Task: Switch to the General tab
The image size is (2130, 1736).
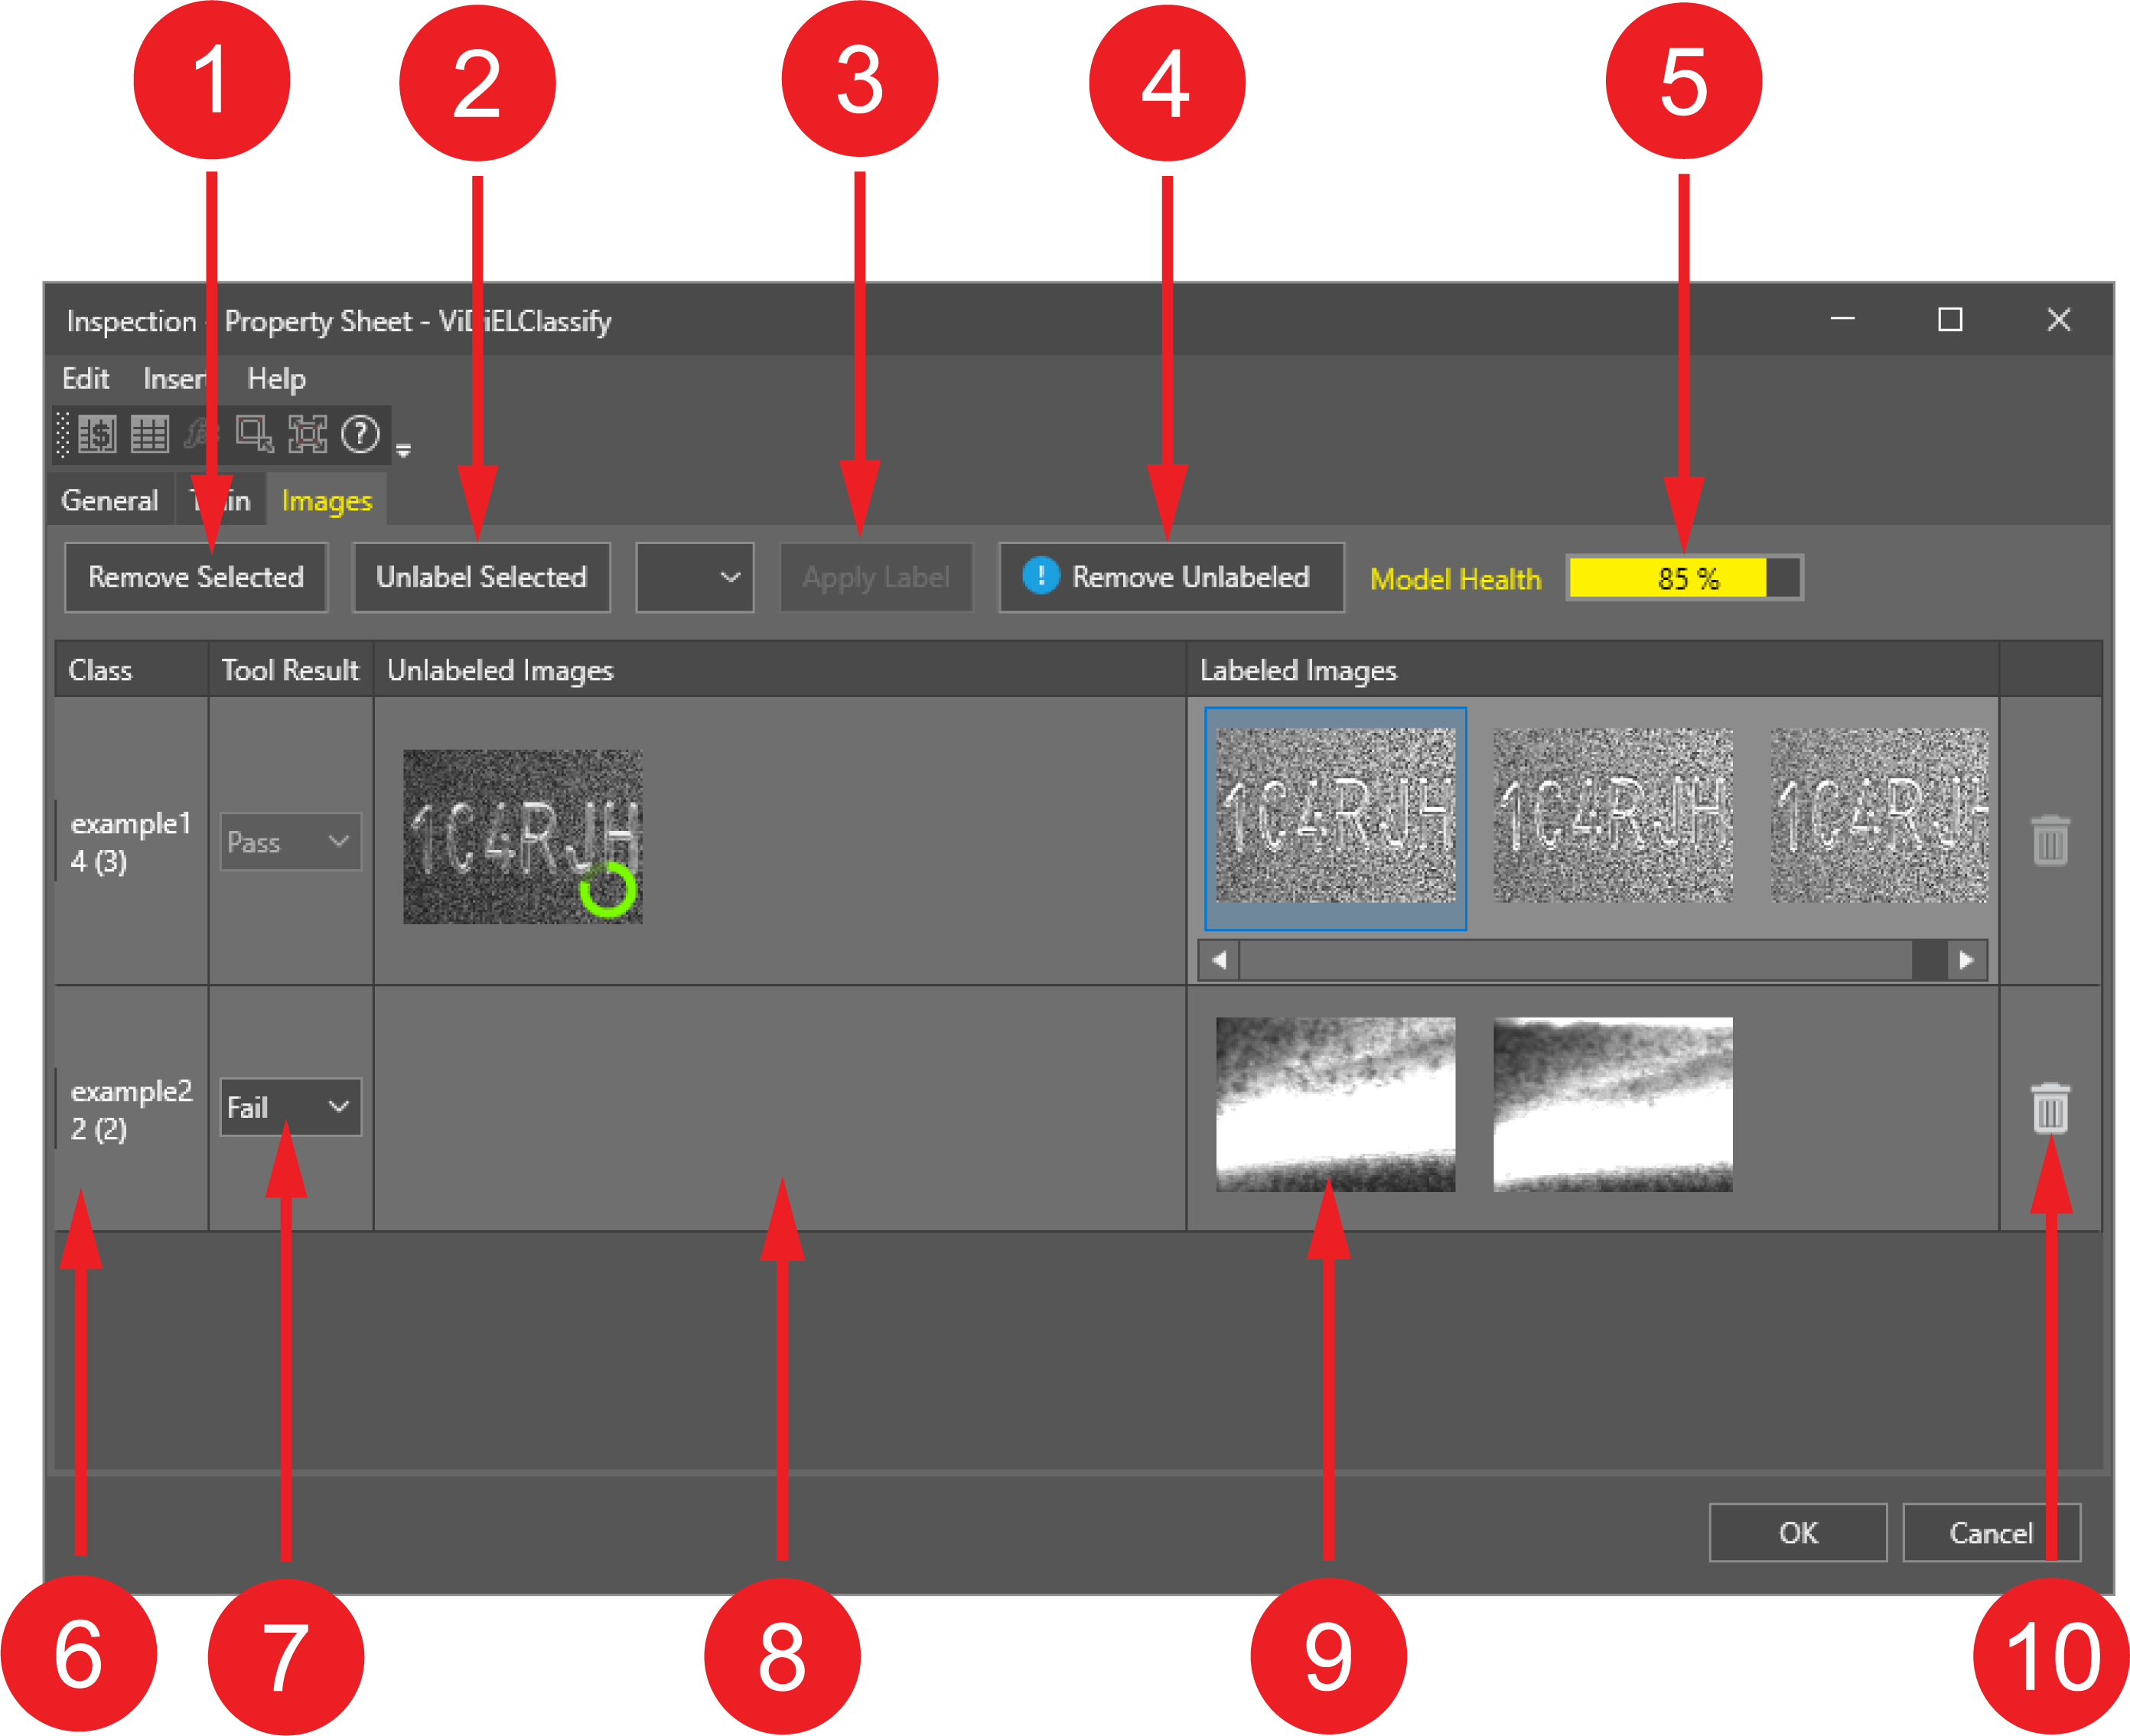Action: [x=110, y=500]
